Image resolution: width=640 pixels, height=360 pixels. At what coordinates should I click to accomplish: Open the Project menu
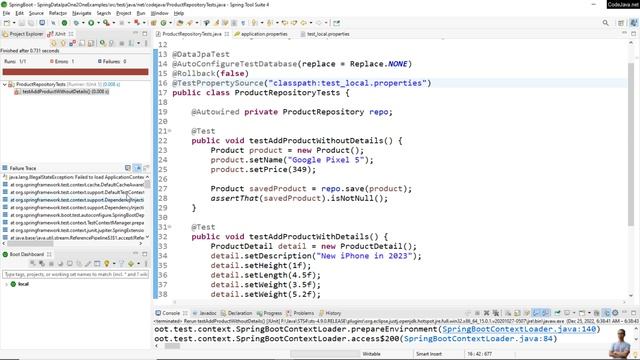point(124,13)
